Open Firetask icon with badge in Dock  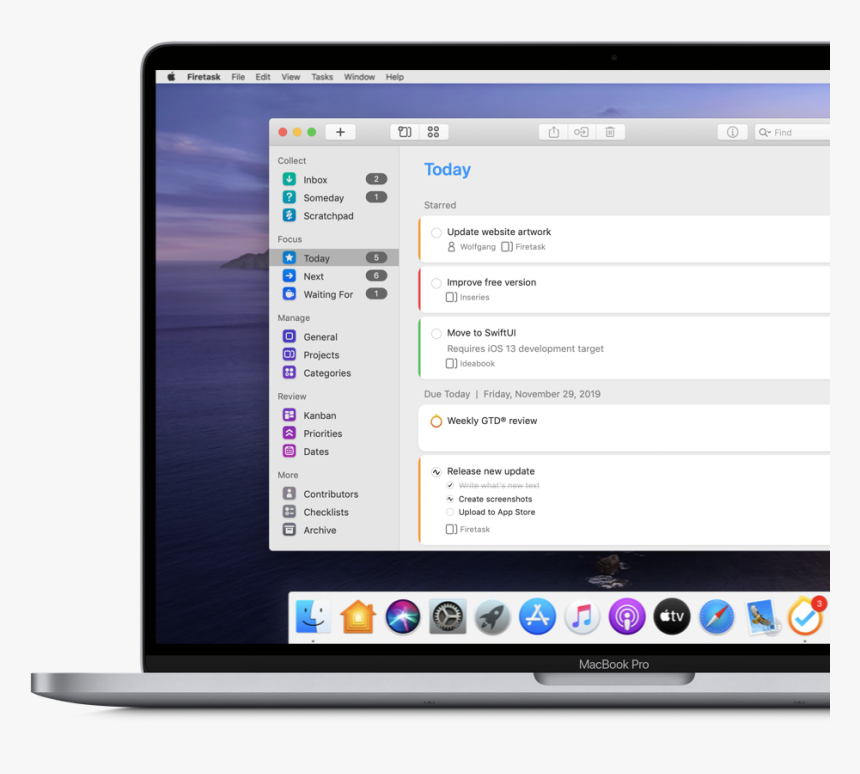point(806,617)
